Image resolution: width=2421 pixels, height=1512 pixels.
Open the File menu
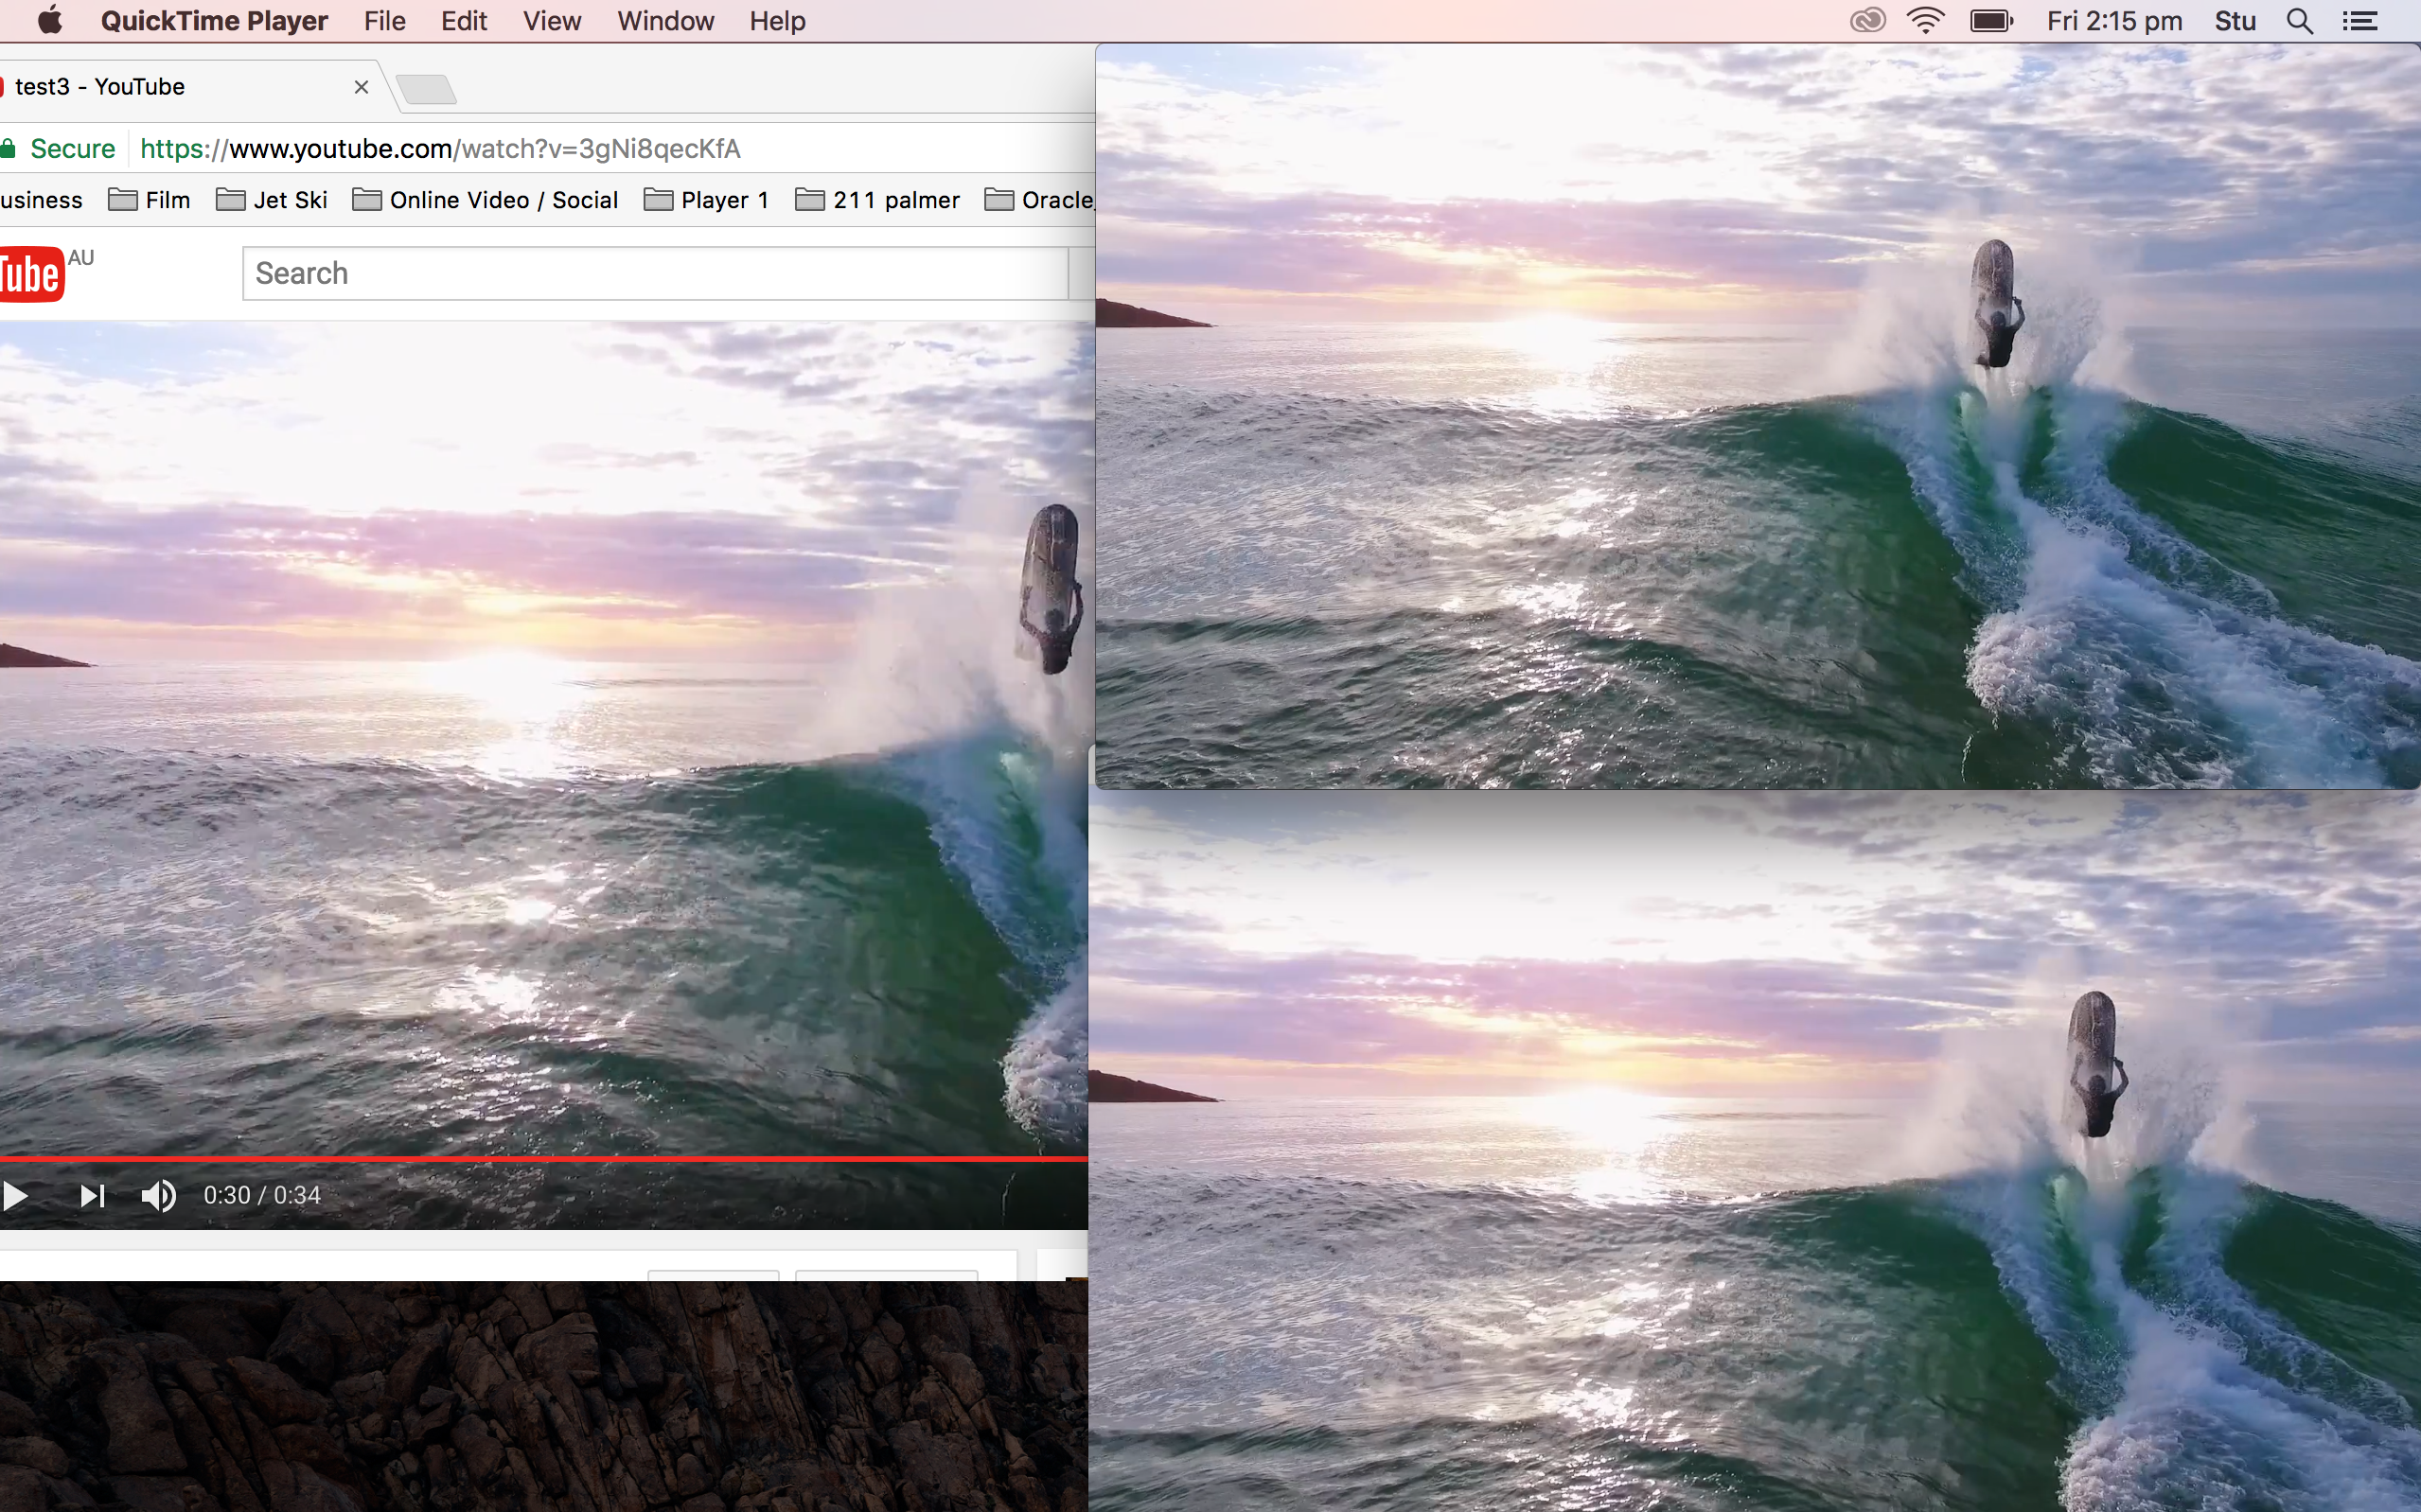tap(384, 21)
